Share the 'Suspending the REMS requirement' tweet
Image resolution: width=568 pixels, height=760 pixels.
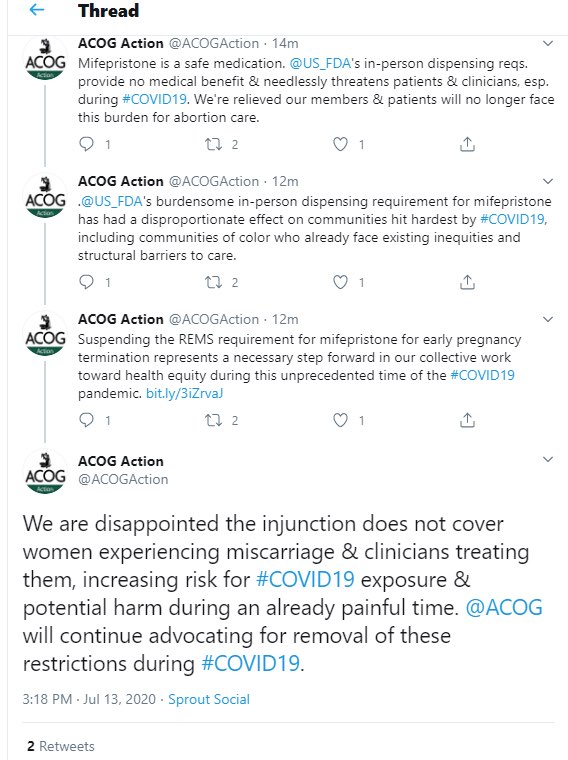(467, 420)
